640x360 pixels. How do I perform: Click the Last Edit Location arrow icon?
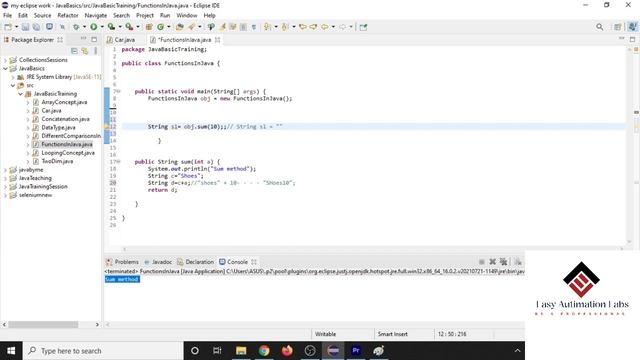tap(303, 27)
